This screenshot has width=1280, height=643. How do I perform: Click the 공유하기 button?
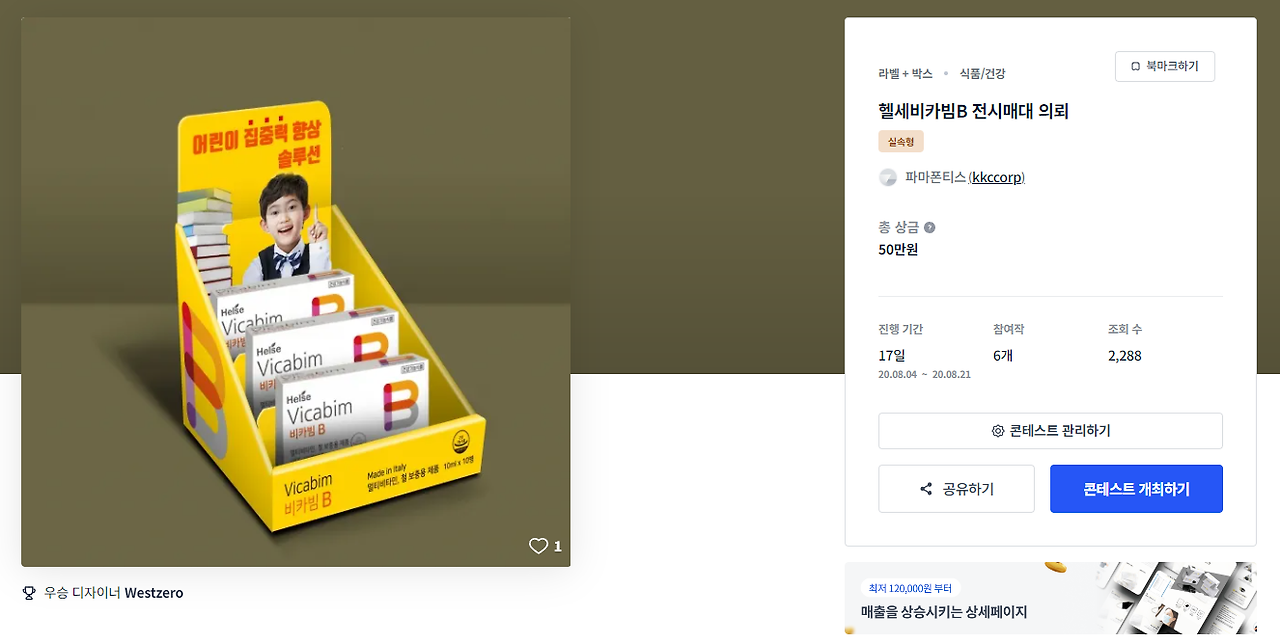click(x=956, y=489)
